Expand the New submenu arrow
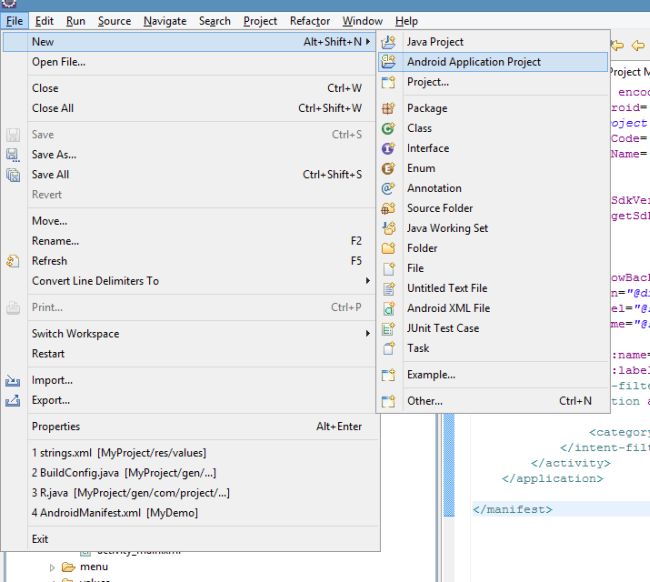 (368, 41)
